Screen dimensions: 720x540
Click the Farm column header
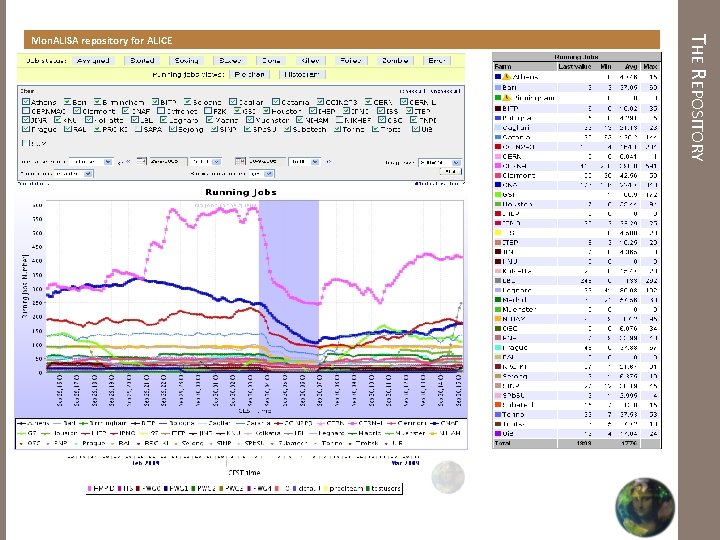coord(525,67)
